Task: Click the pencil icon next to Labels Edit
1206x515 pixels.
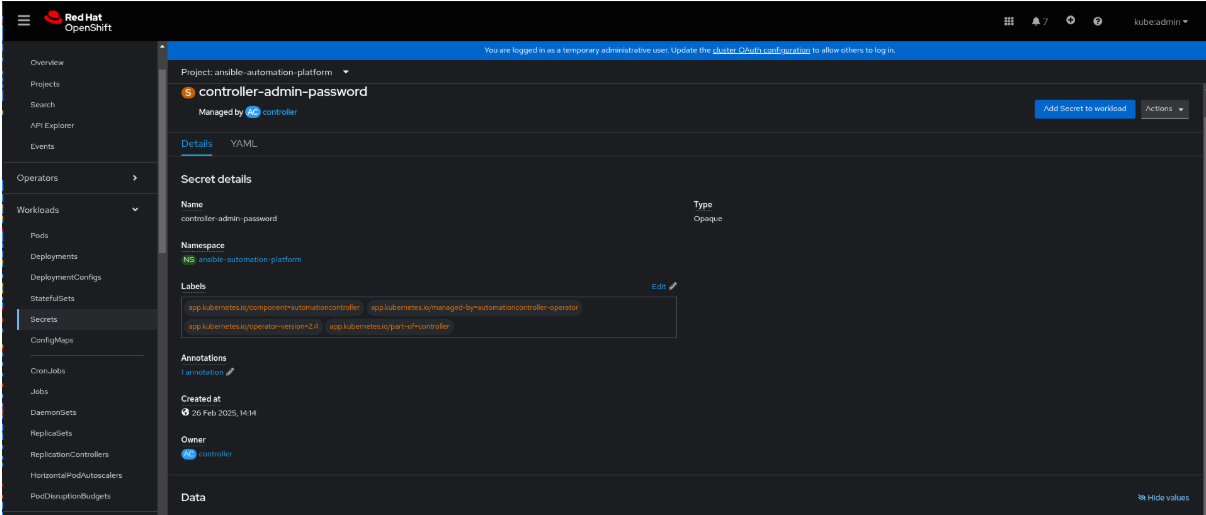Action: click(x=673, y=286)
